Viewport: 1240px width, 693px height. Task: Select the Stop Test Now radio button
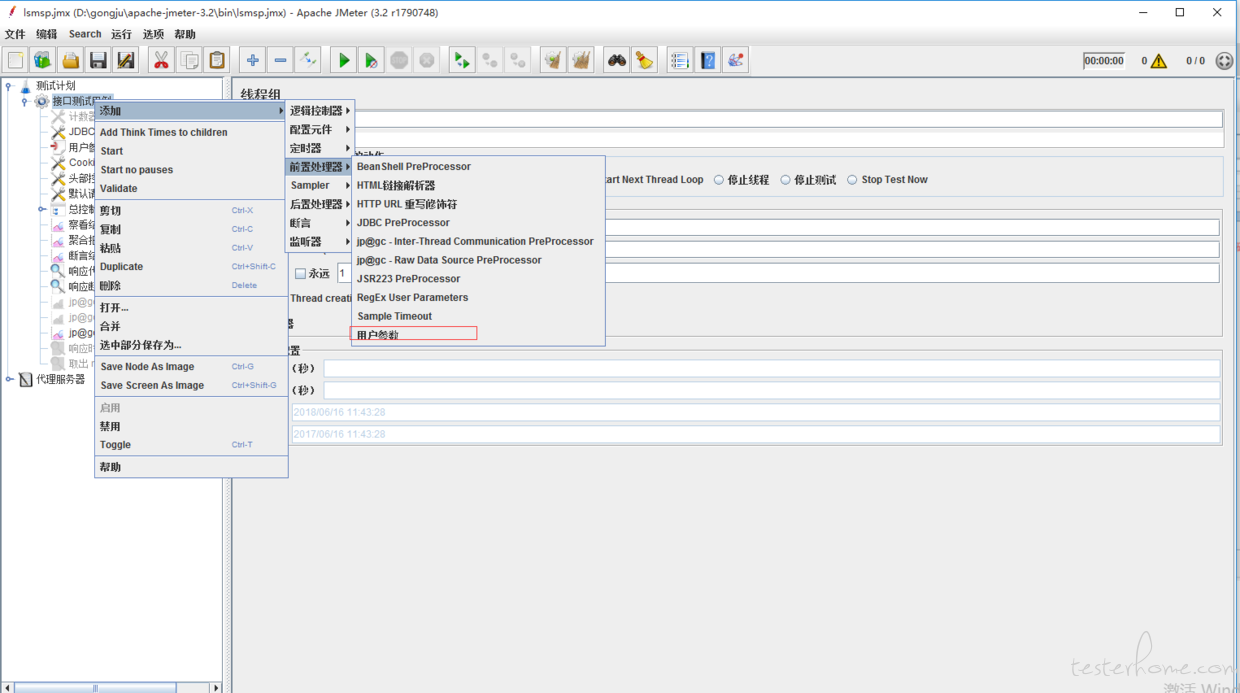coord(852,180)
